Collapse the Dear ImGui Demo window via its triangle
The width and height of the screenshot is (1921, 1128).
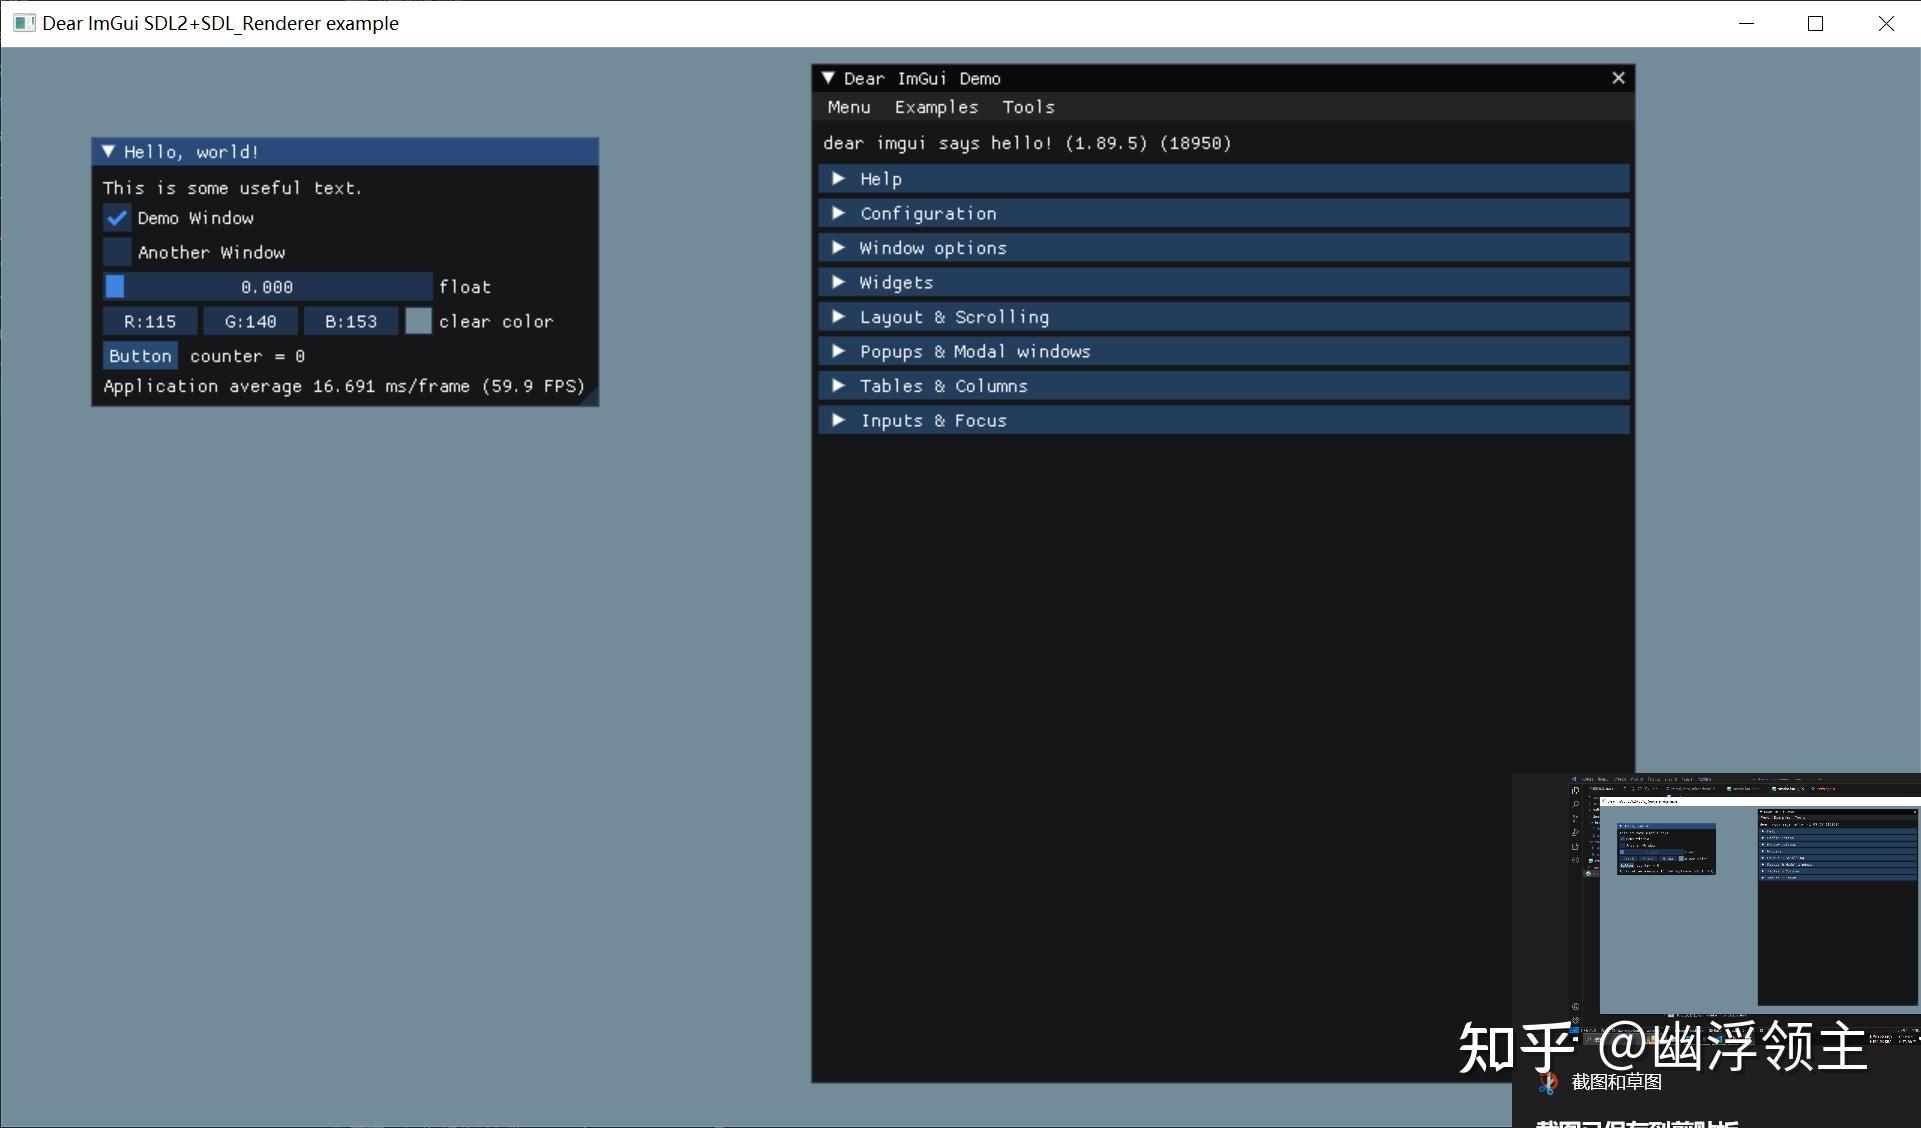[x=829, y=78]
